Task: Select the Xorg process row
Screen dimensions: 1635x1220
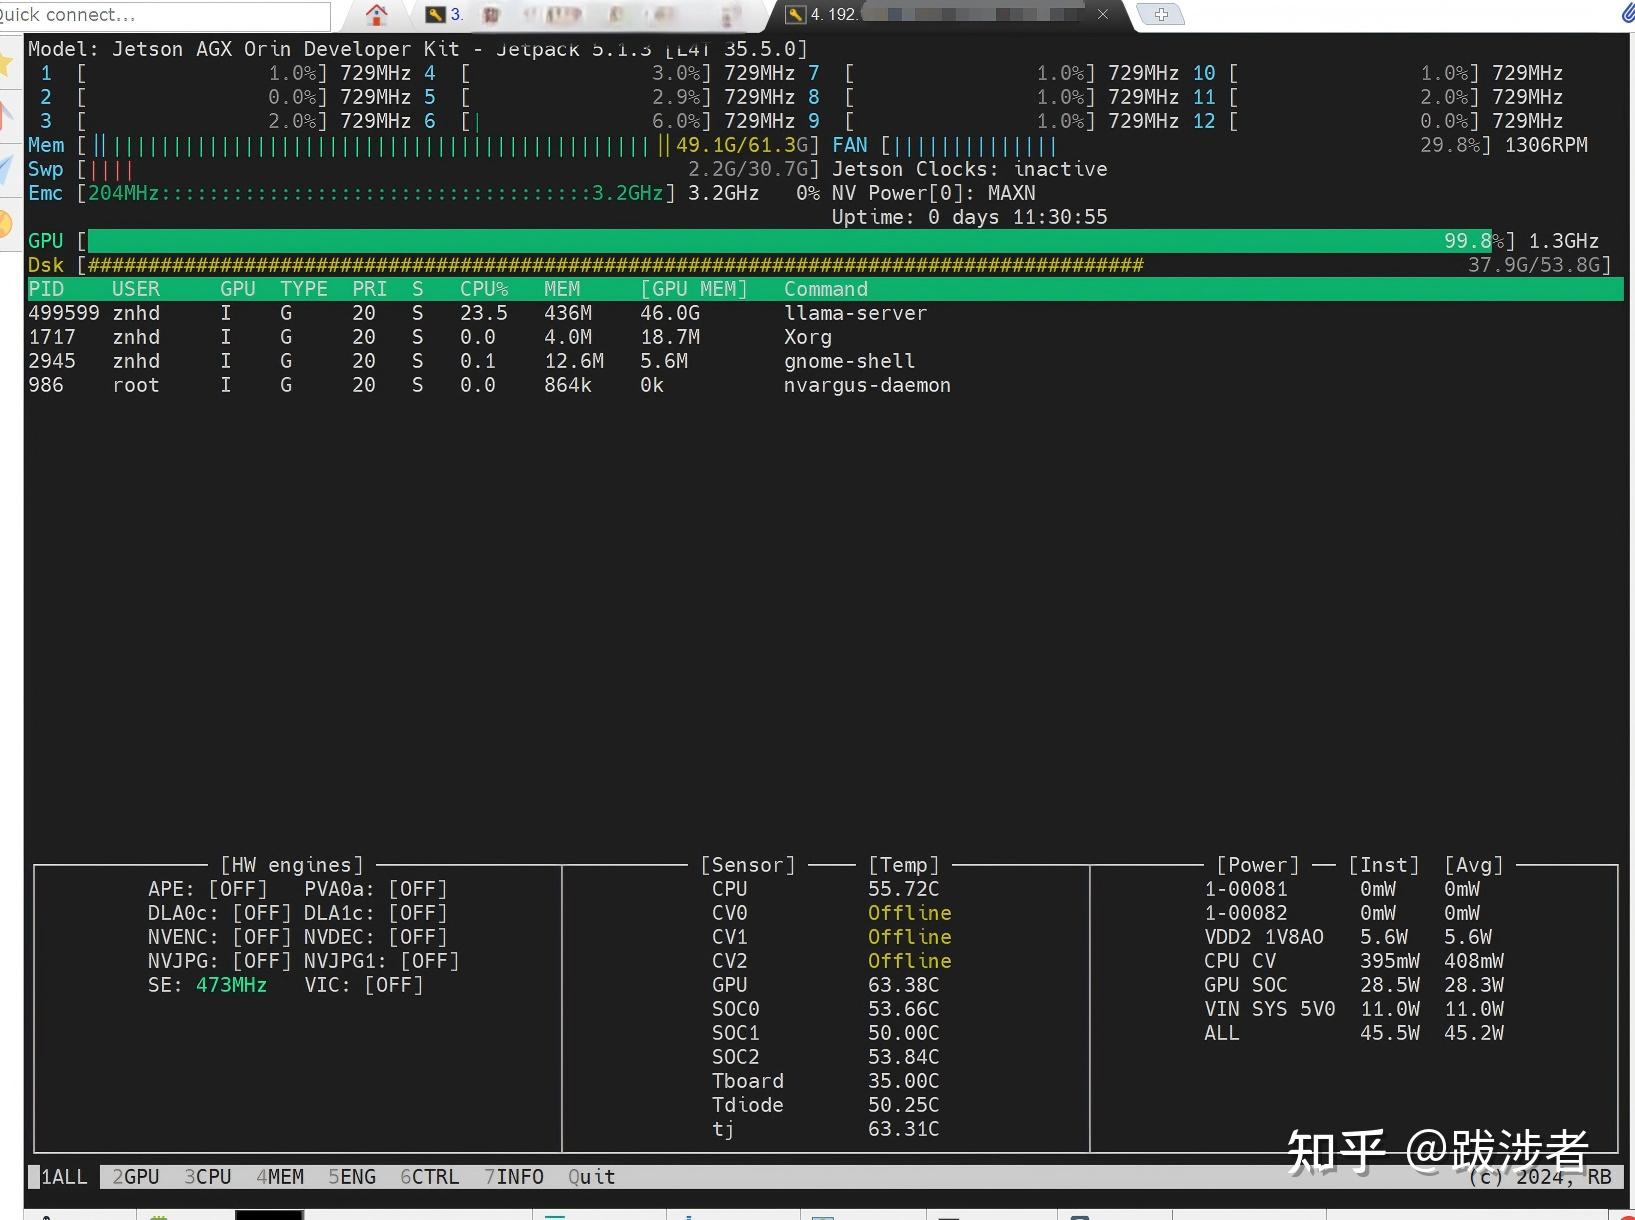Action: [825, 337]
